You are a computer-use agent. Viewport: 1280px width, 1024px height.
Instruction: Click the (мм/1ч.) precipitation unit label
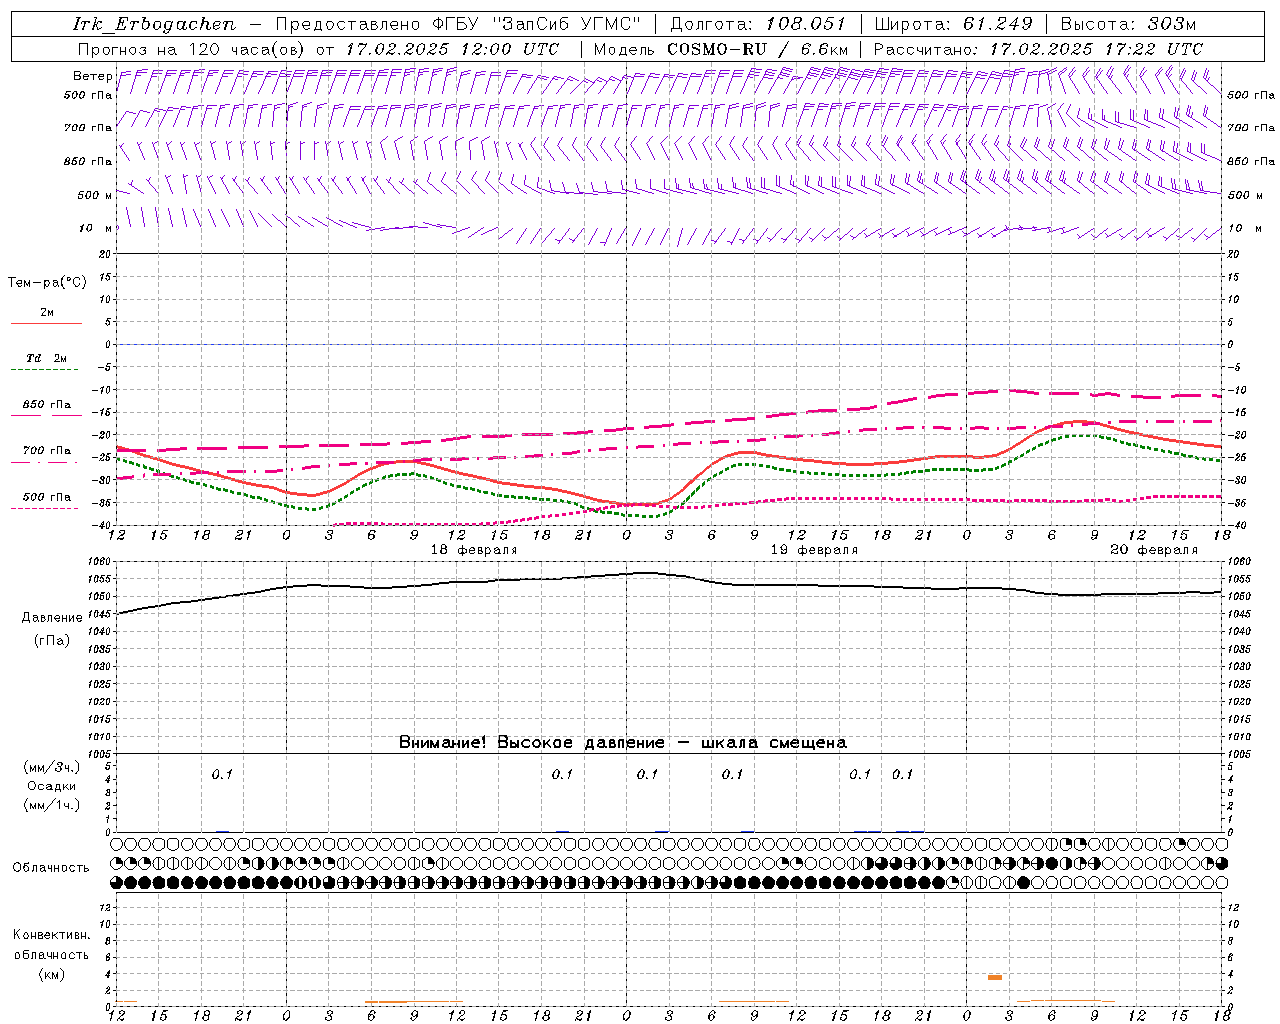click(52, 805)
